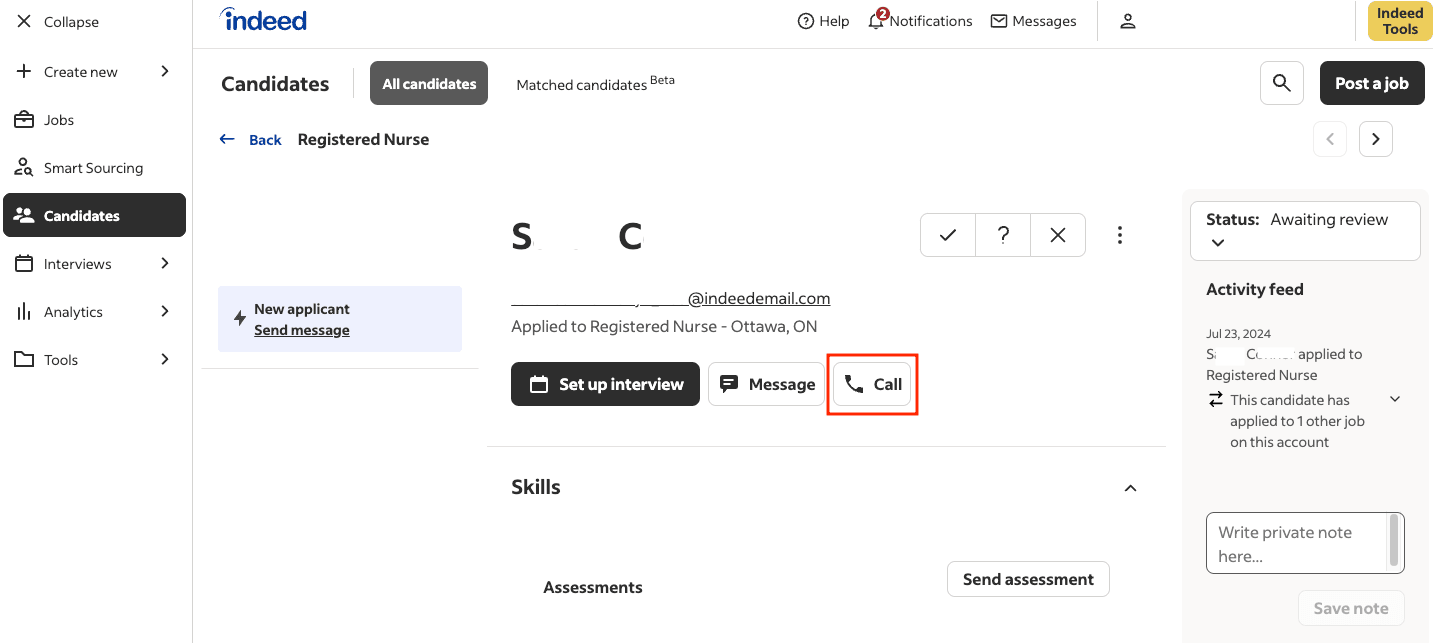Collapse the Skills section
The height and width of the screenshot is (643, 1433).
[x=1130, y=488]
